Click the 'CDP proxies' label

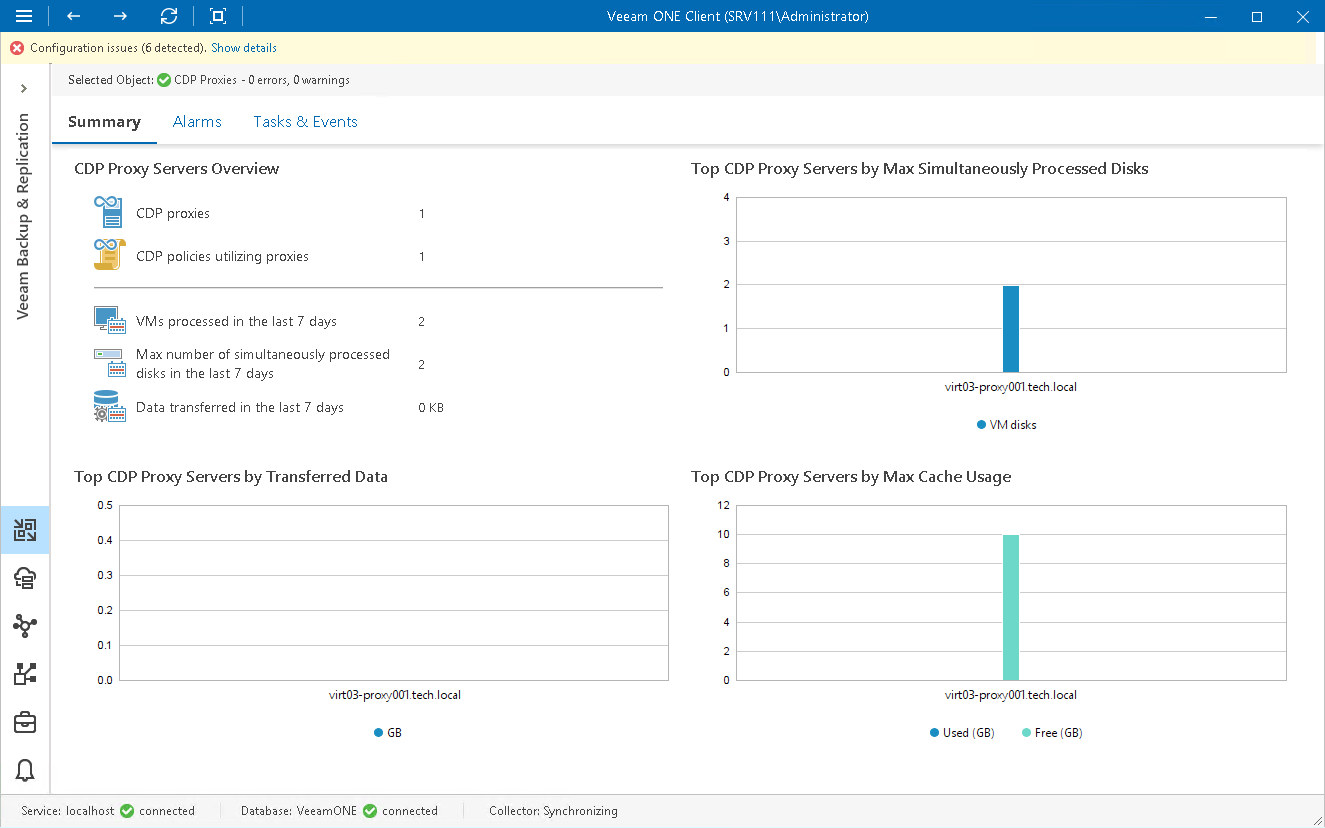[x=173, y=214]
